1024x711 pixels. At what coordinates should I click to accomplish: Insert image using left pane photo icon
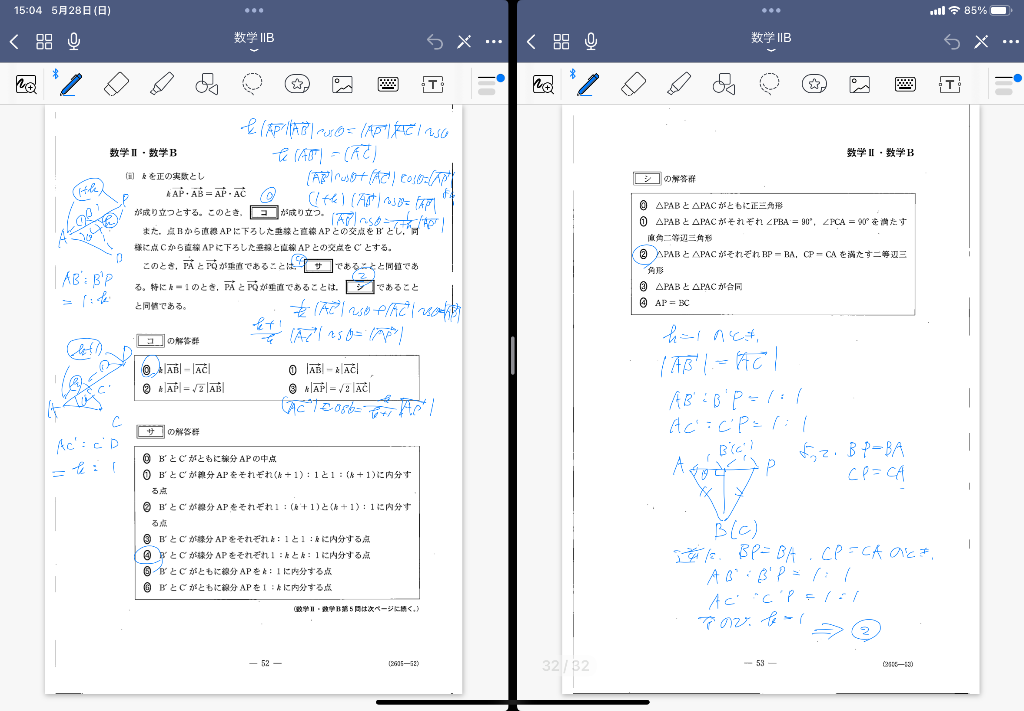tap(343, 84)
